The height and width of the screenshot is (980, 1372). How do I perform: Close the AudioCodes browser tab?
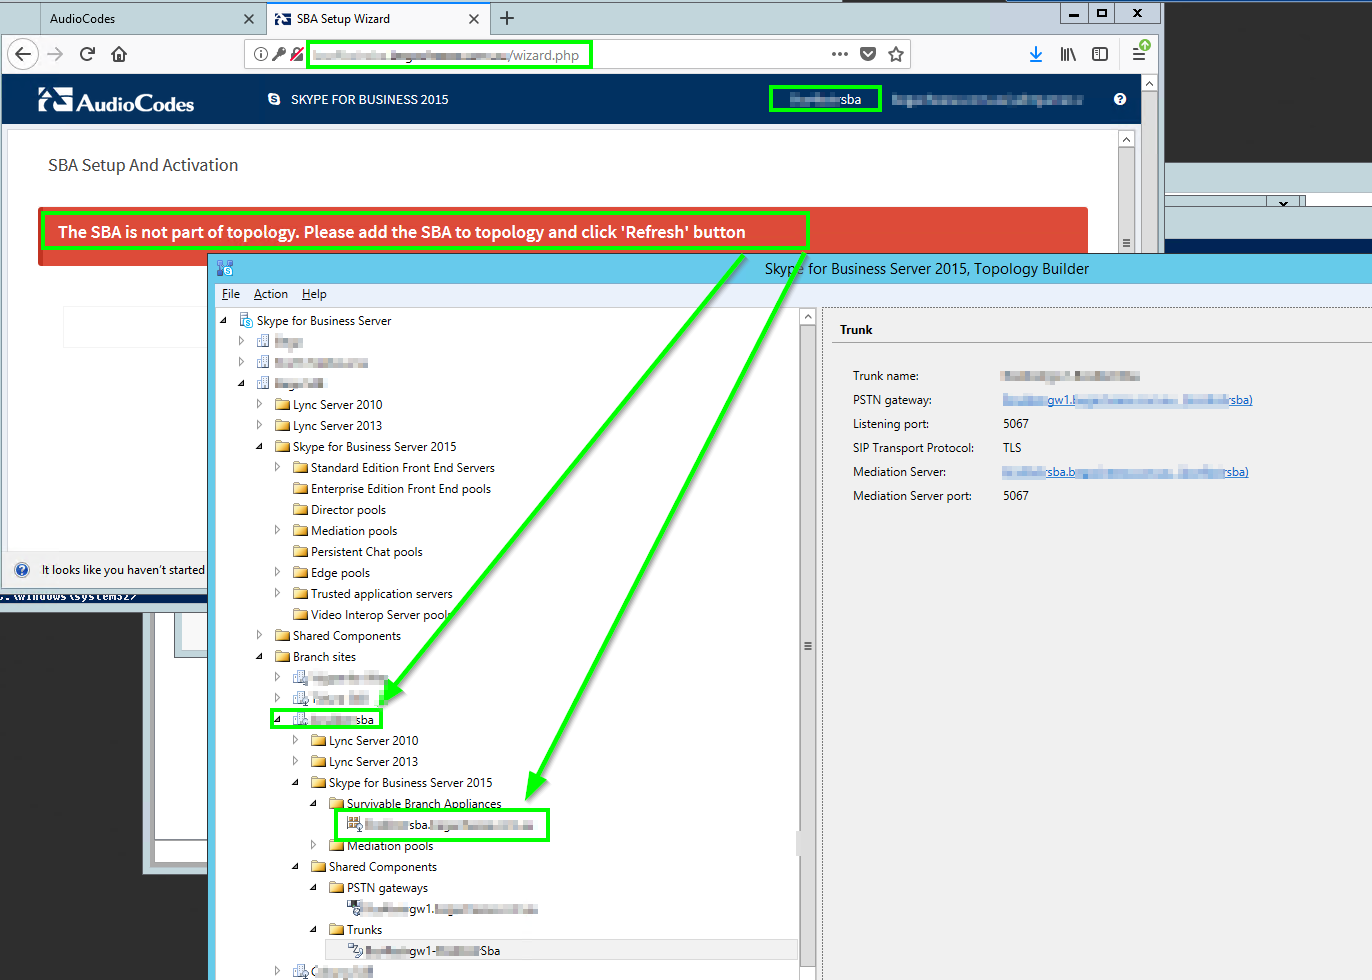pos(249,19)
